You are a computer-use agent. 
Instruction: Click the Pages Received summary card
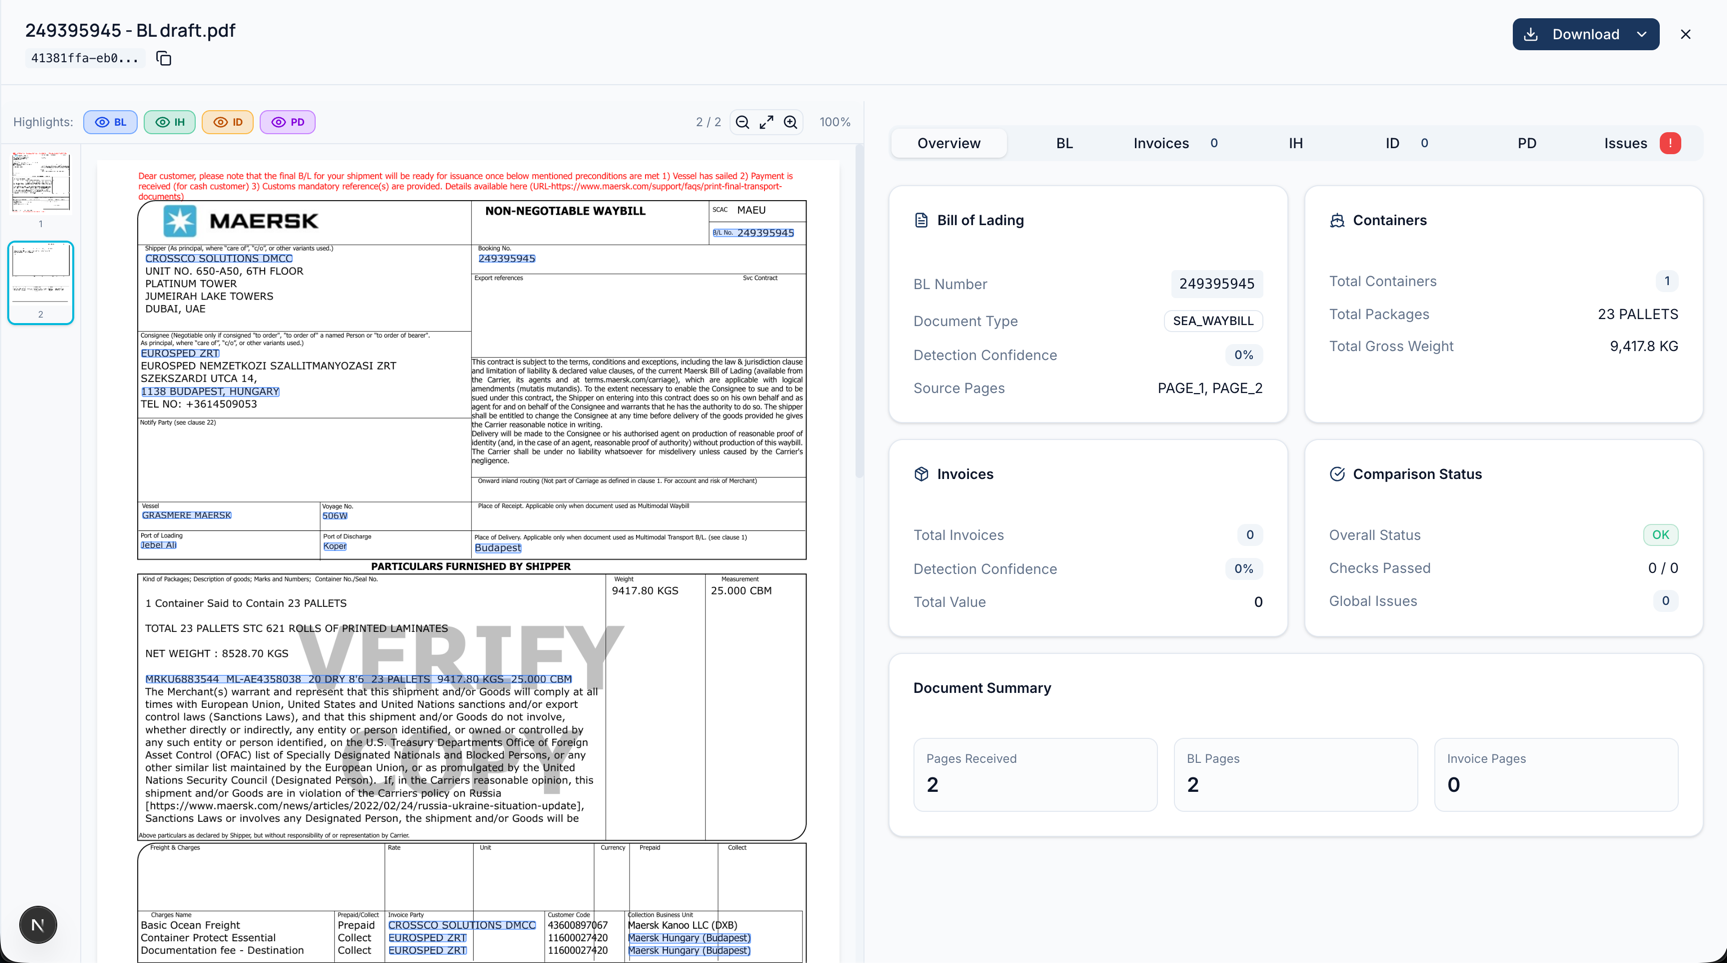(1035, 775)
